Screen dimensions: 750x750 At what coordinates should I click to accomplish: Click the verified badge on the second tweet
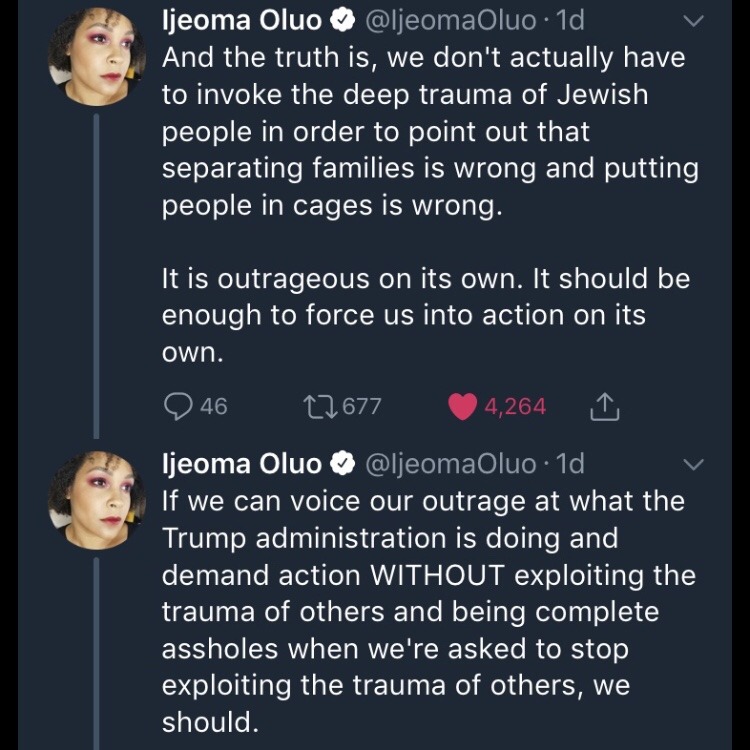point(340,464)
